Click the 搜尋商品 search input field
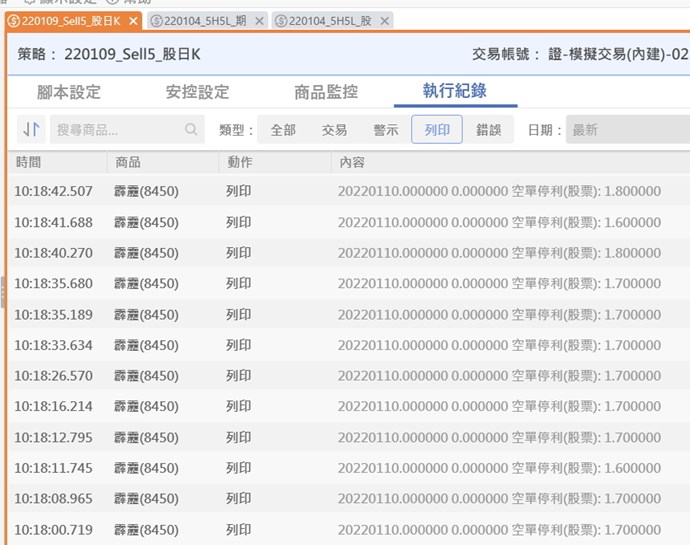Viewport: 690px width, 545px height. tap(115, 130)
